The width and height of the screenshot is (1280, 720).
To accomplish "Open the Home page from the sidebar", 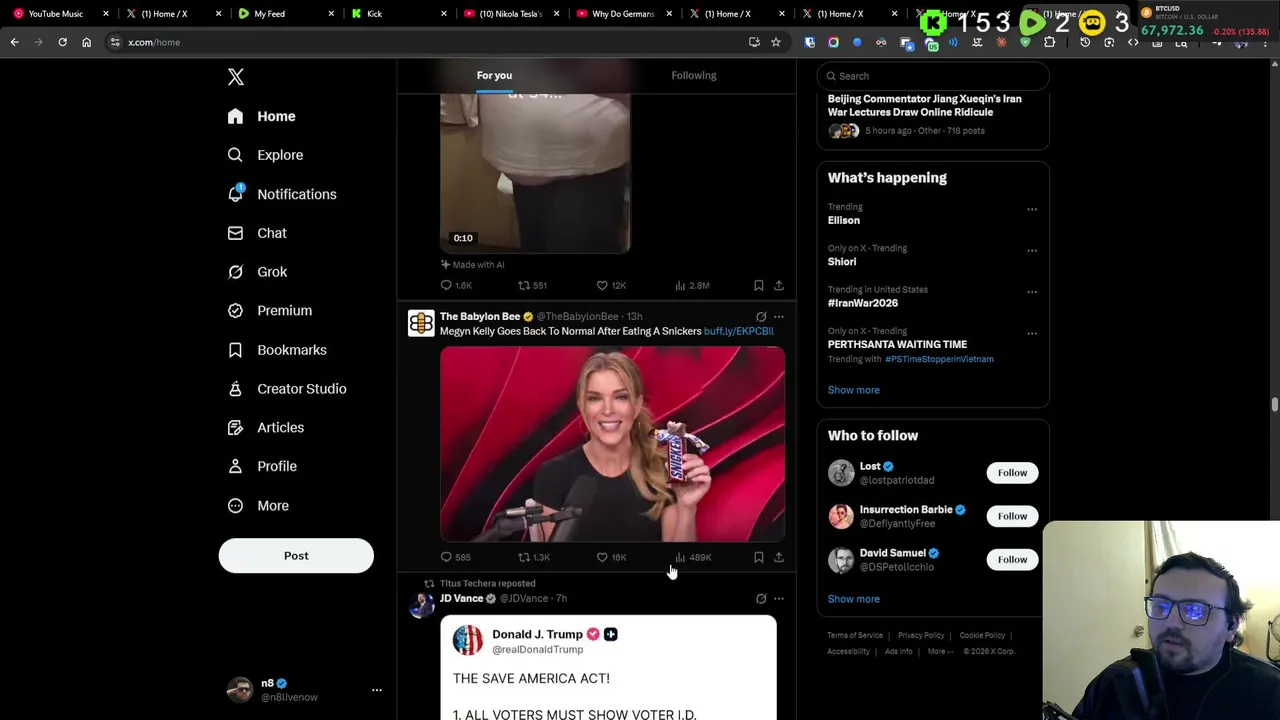I will click(262, 116).
